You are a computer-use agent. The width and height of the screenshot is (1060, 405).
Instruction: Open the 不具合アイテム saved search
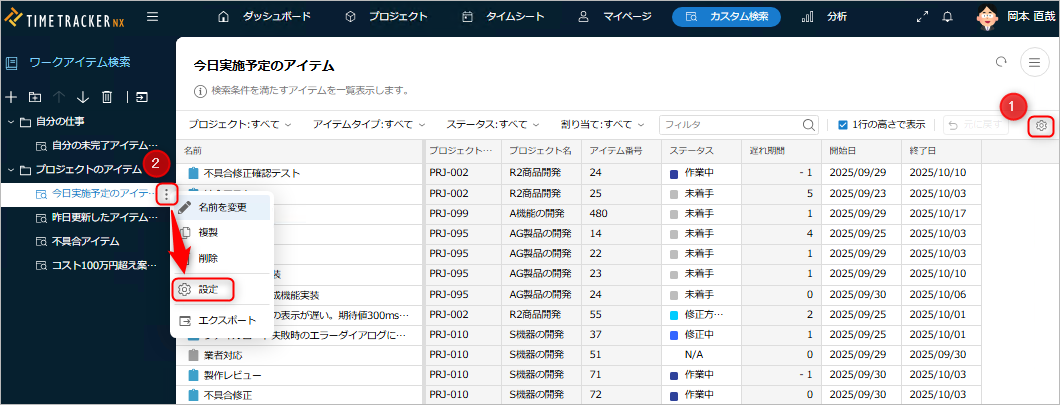coord(85,241)
